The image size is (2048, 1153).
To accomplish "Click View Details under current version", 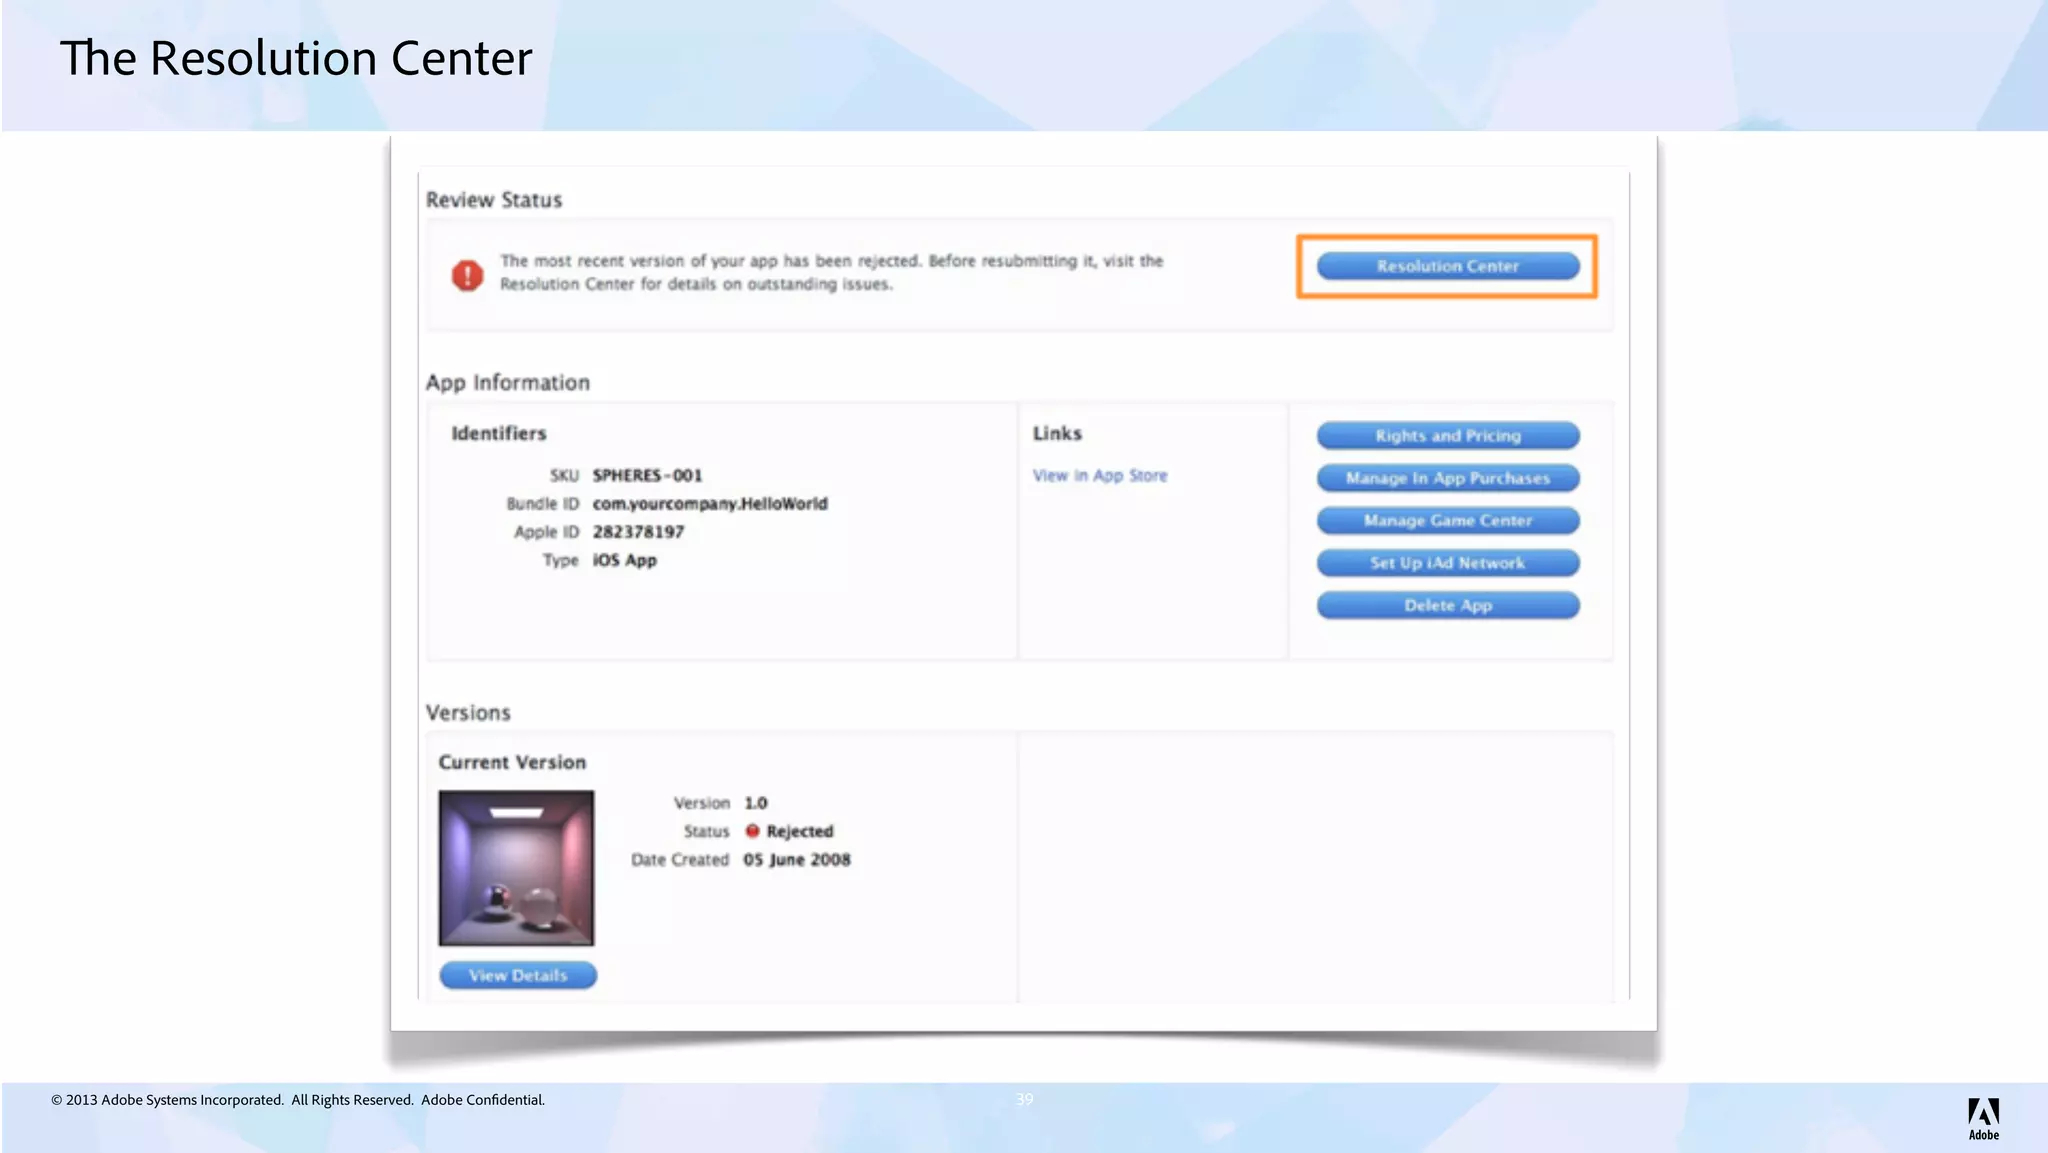I will 518,975.
